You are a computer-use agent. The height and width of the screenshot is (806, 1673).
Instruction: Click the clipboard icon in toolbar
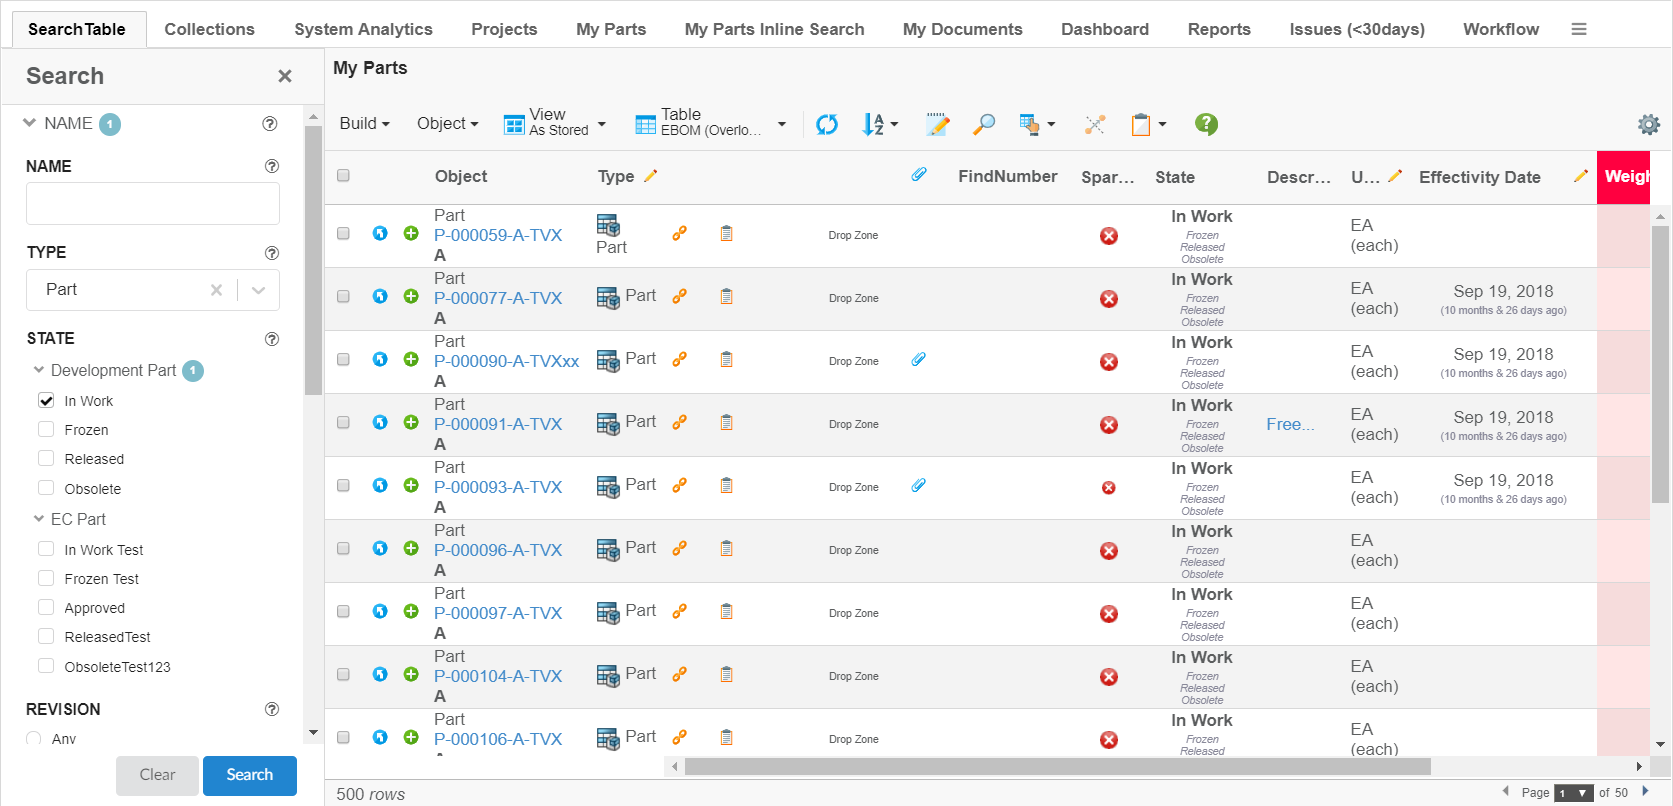coord(1141,124)
